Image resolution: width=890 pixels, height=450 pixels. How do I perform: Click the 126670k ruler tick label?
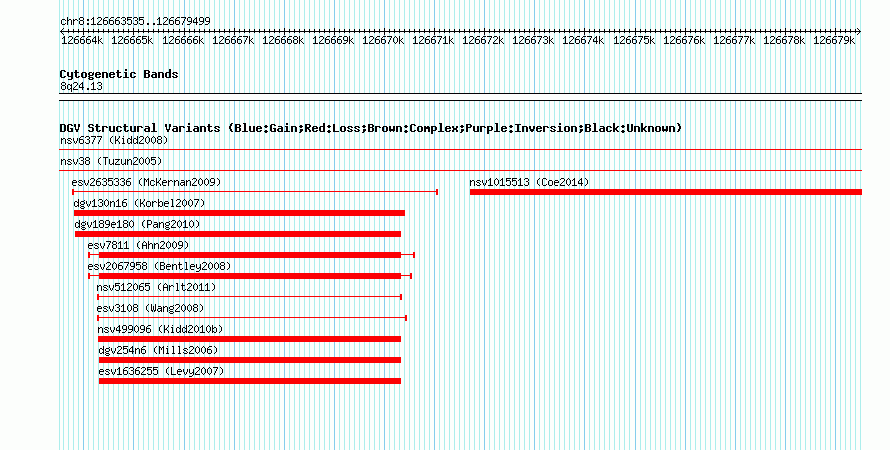[x=383, y=40]
